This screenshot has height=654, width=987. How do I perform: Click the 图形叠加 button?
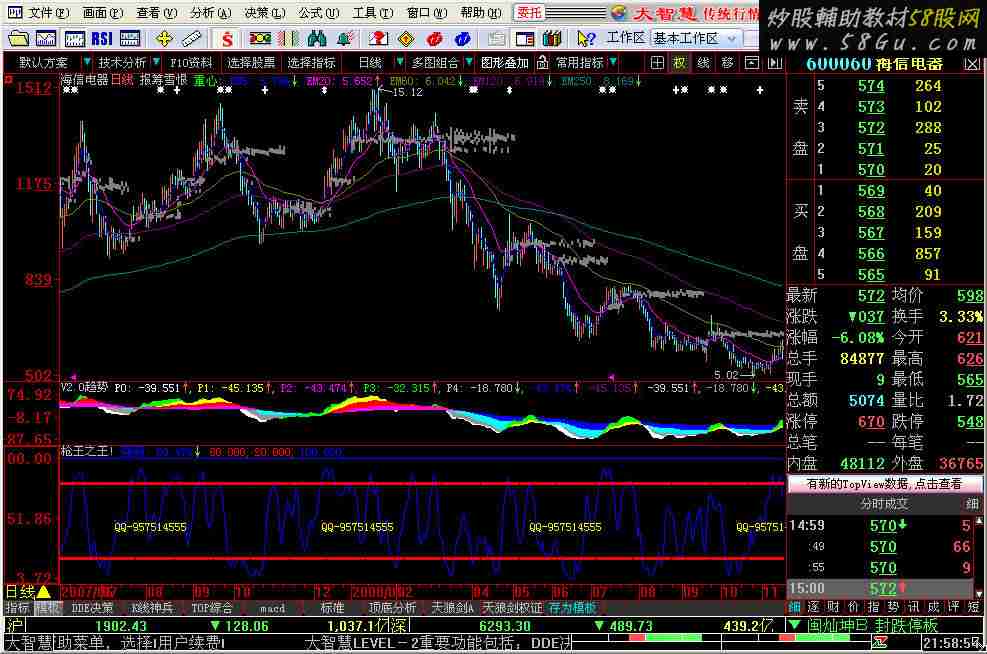[x=504, y=63]
